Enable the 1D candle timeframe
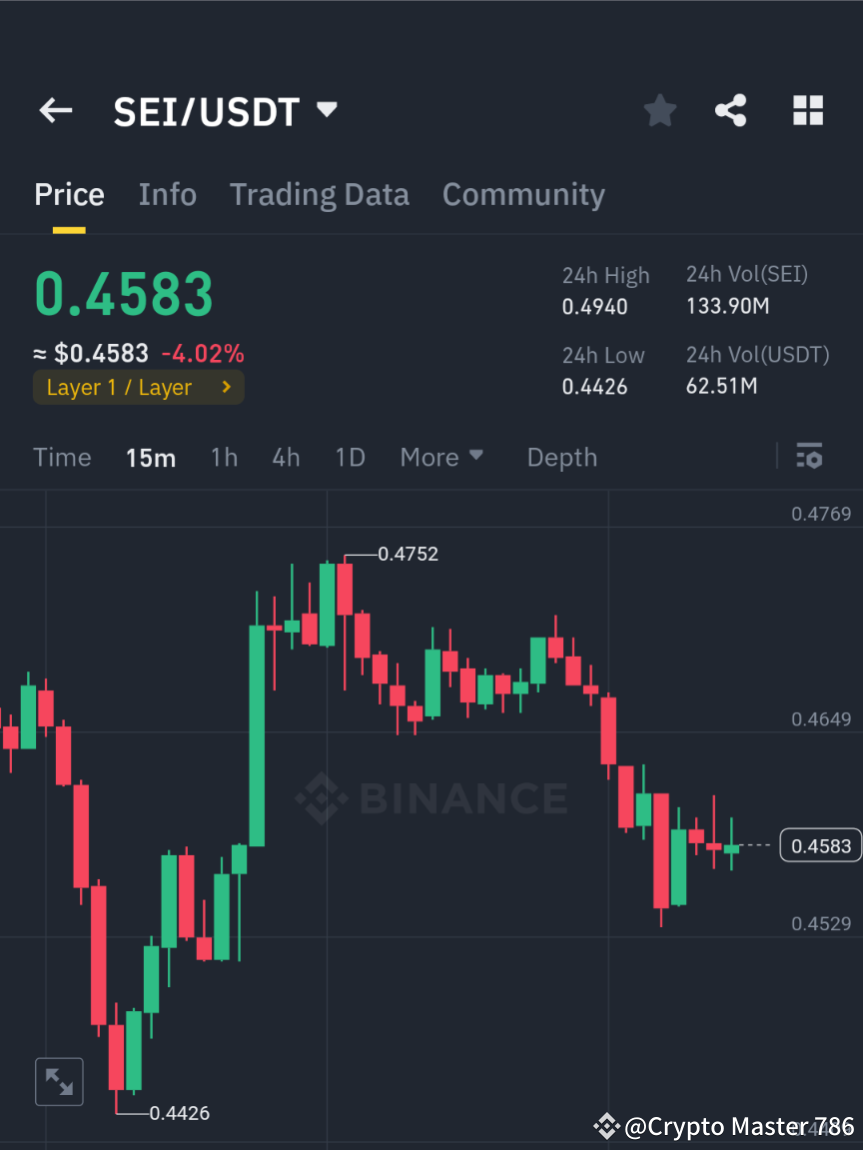This screenshot has height=1150, width=863. 350,457
